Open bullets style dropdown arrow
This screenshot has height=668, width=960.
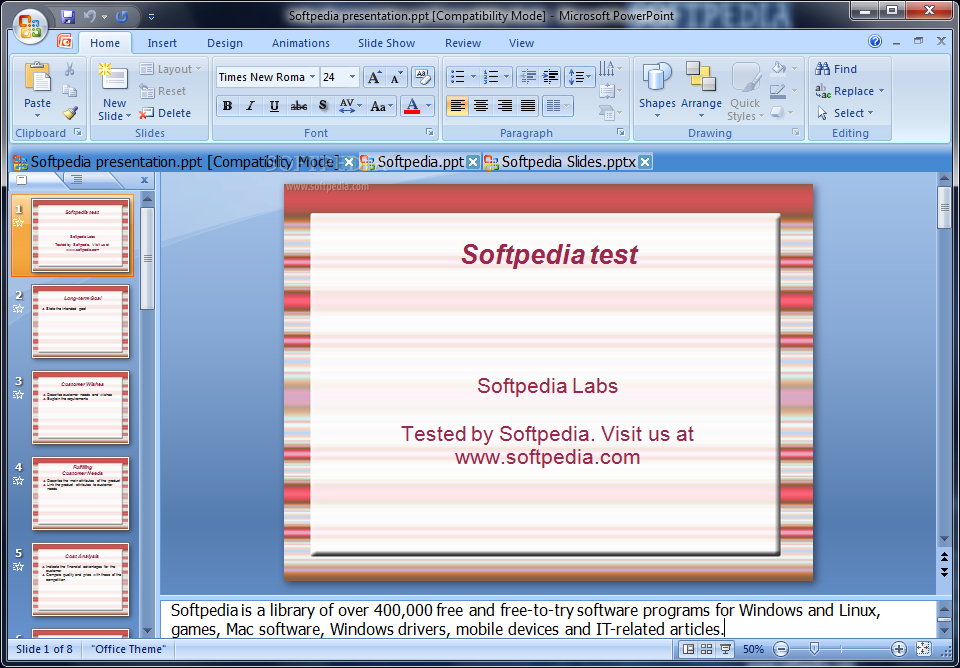coord(473,77)
